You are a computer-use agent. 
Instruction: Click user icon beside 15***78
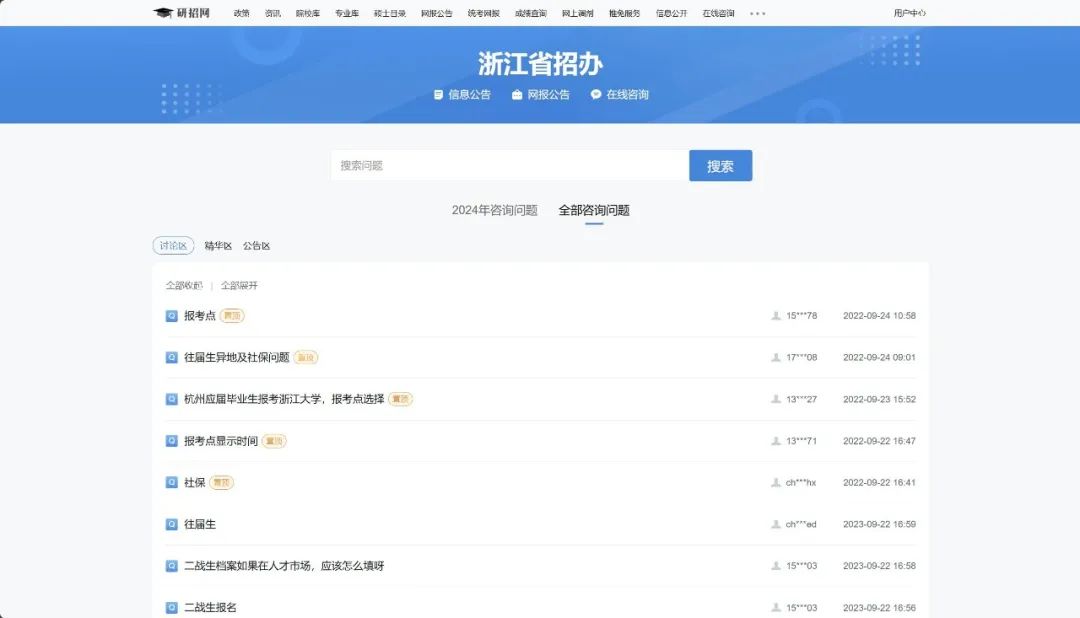(x=776, y=316)
